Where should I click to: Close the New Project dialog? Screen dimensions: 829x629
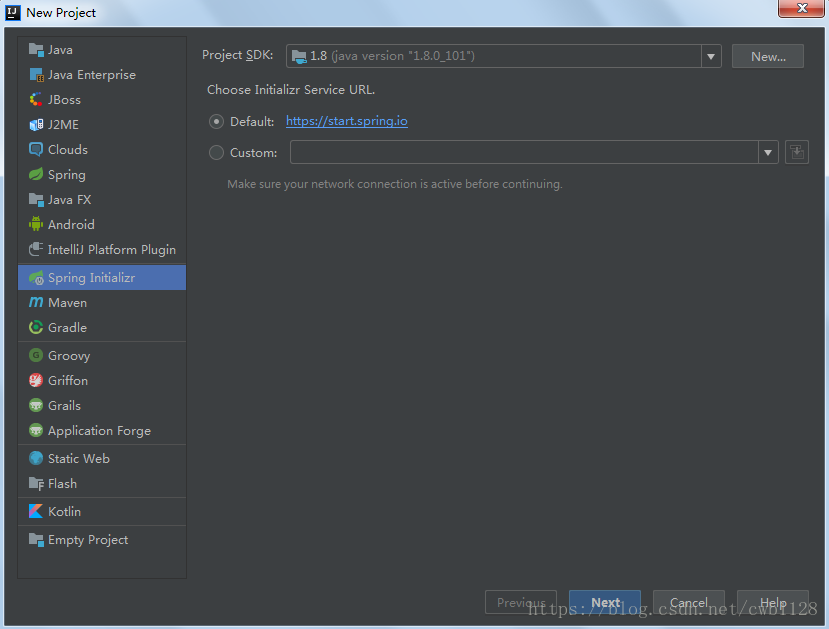[x=801, y=8]
